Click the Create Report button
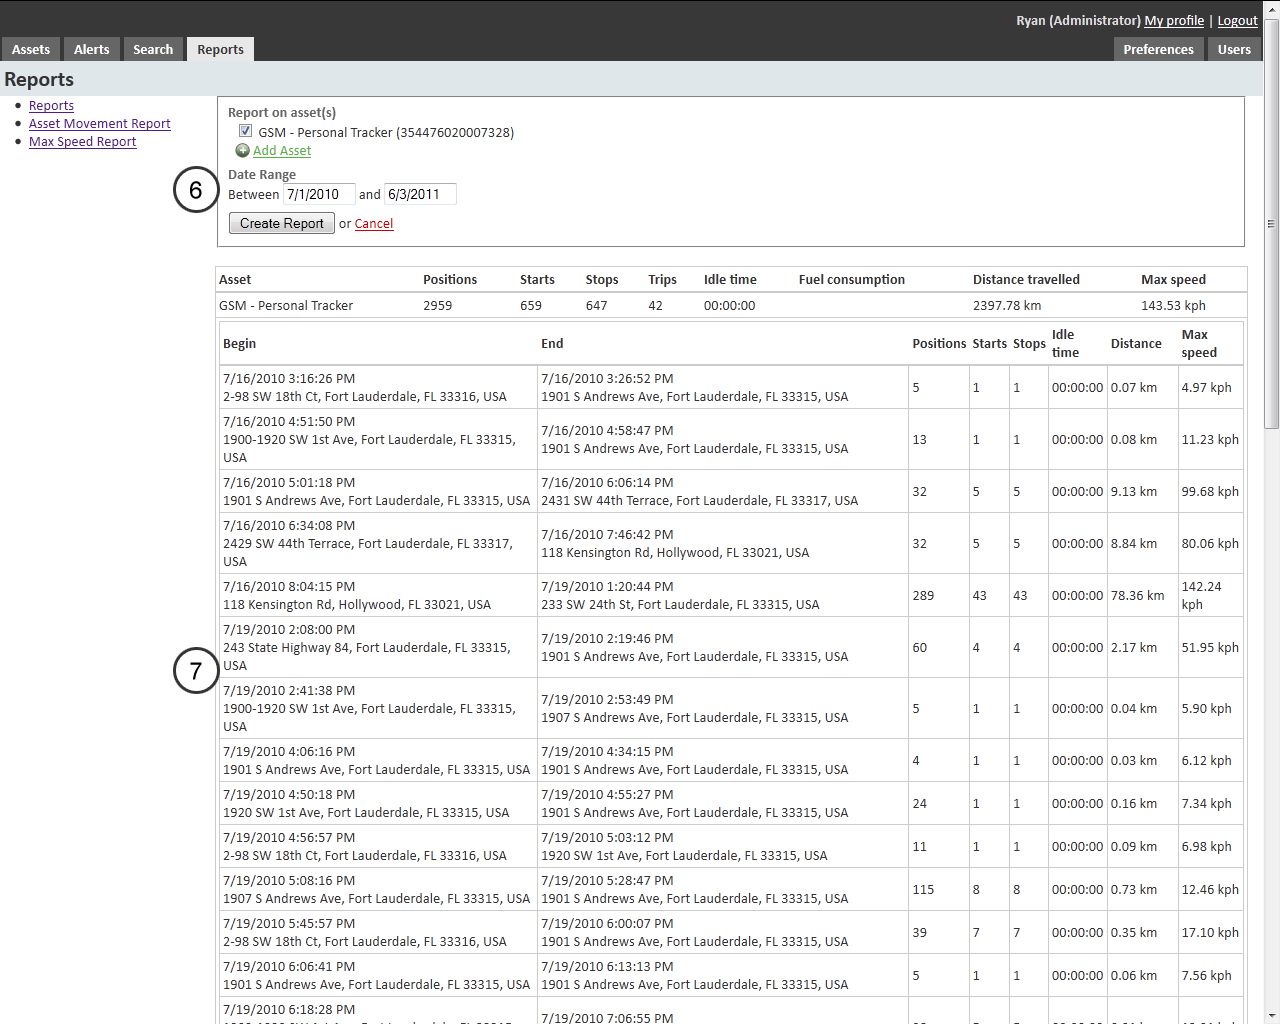Viewport: 1280px width, 1024px height. tap(281, 223)
